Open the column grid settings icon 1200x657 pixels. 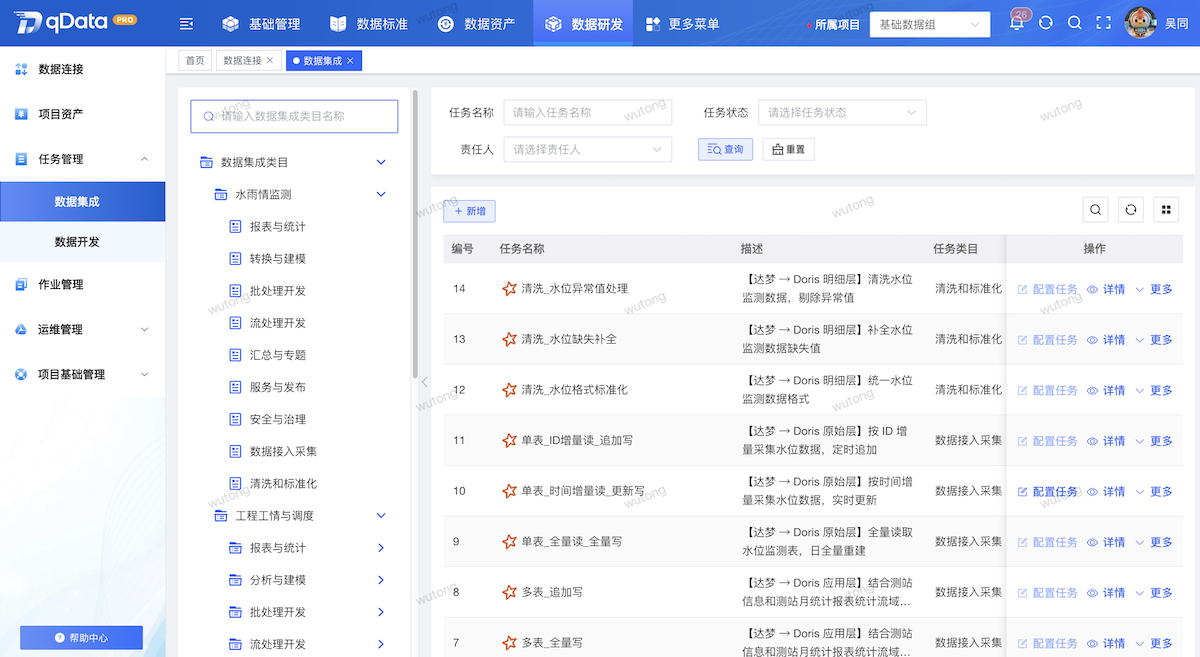pos(1165,209)
